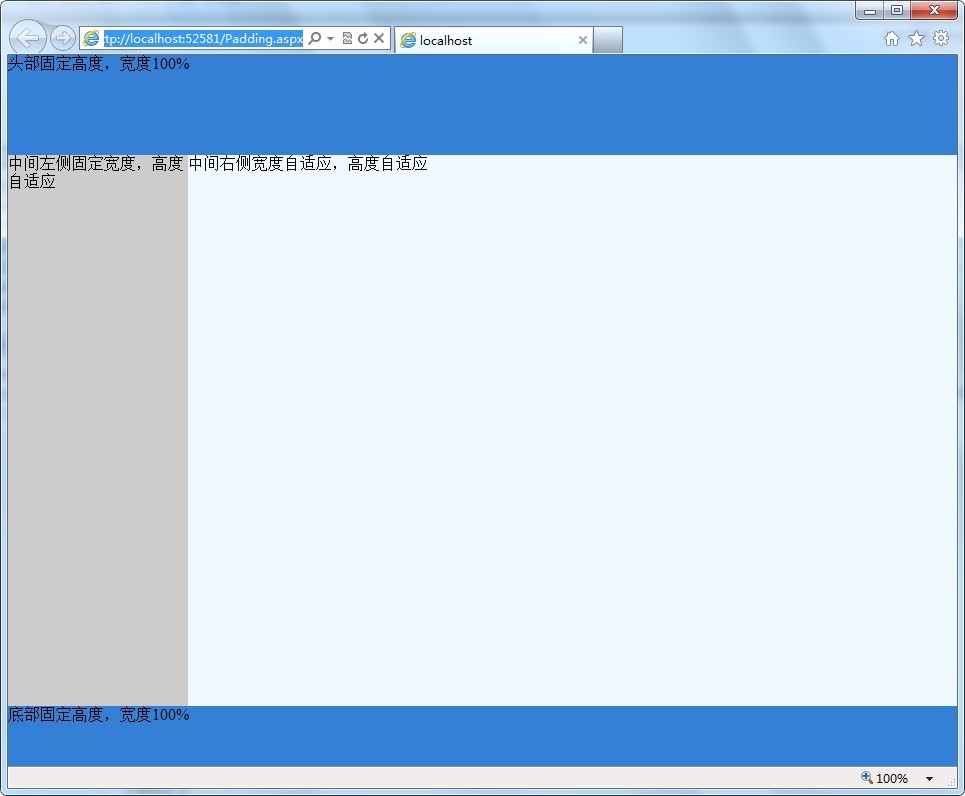965x796 pixels.
Task: Stop loading with the X icon
Action: 379,38
